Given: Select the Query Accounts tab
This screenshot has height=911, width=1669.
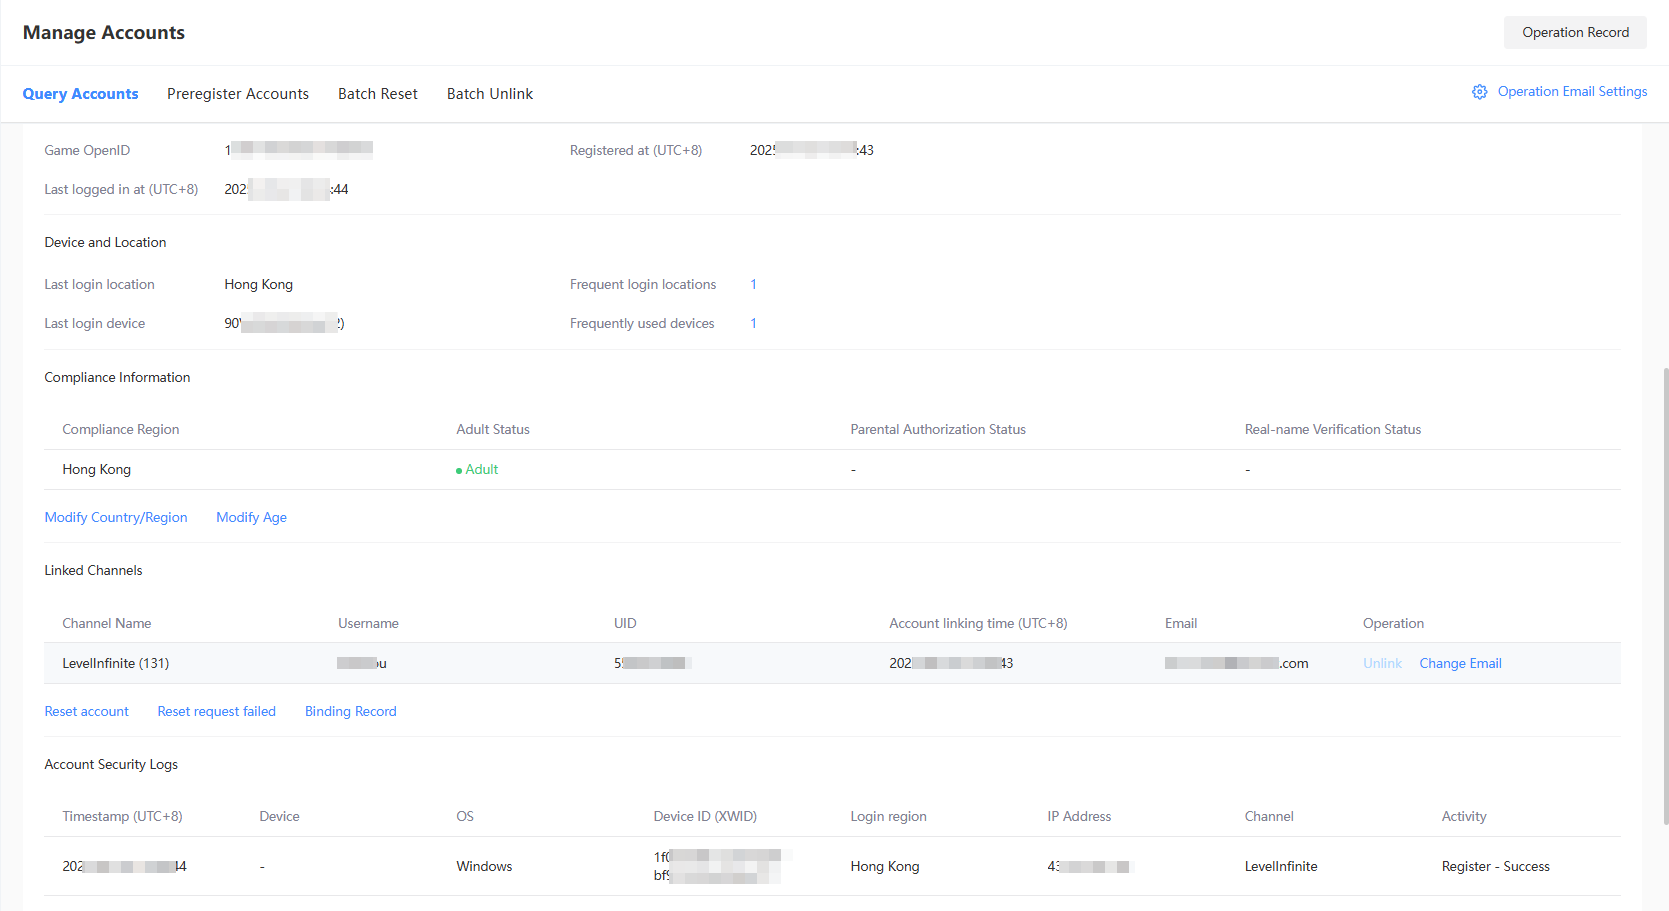Looking at the screenshot, I should (80, 94).
